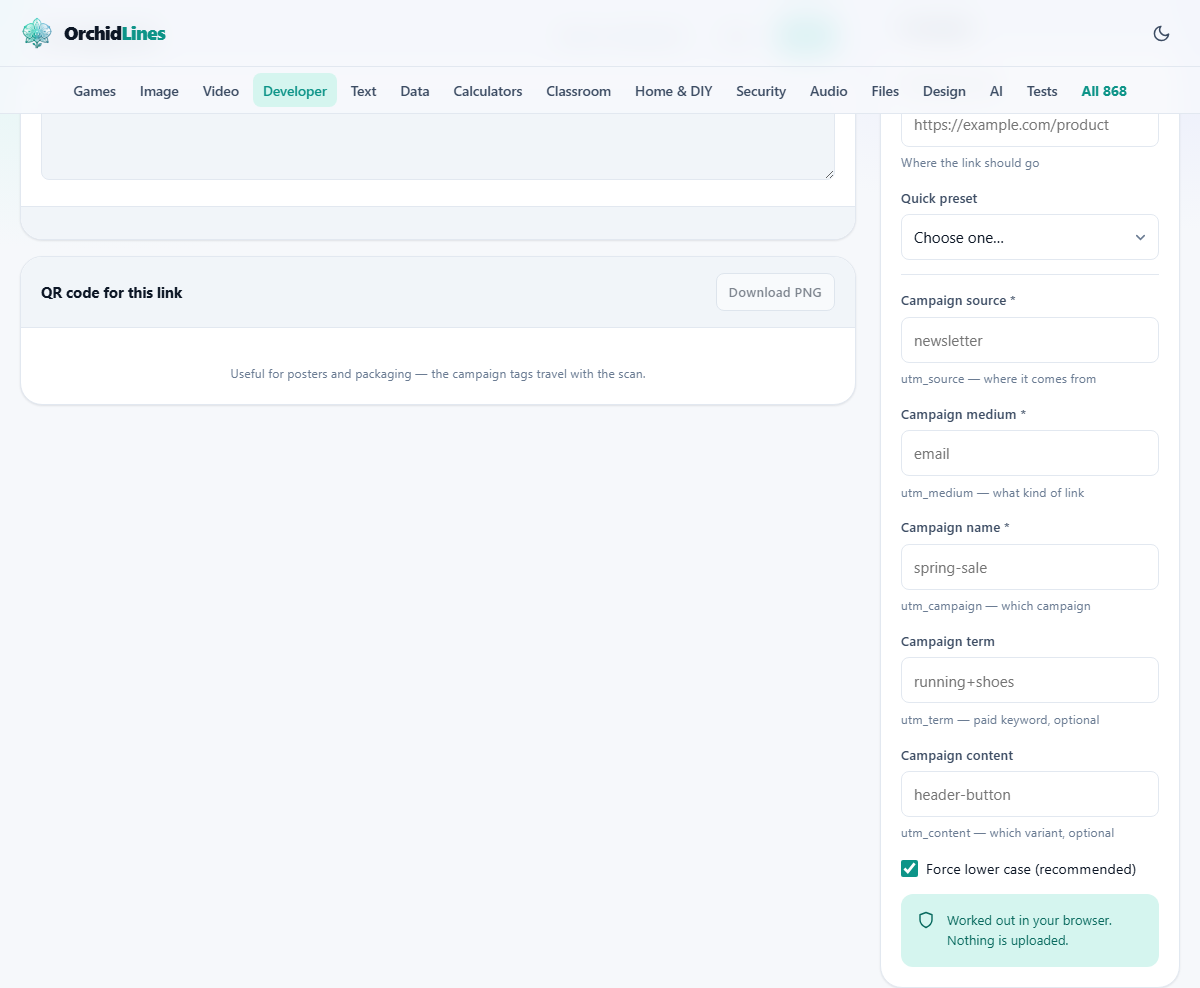1200x988 pixels.
Task: Click the 'QR code for this link' heading
Action: pos(112,293)
